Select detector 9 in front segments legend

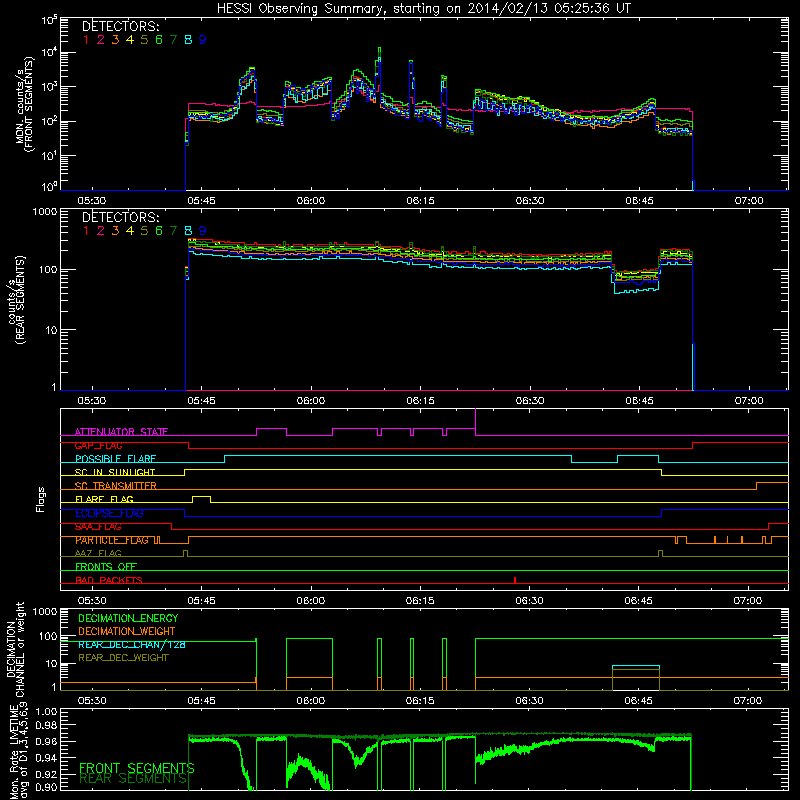coord(203,40)
